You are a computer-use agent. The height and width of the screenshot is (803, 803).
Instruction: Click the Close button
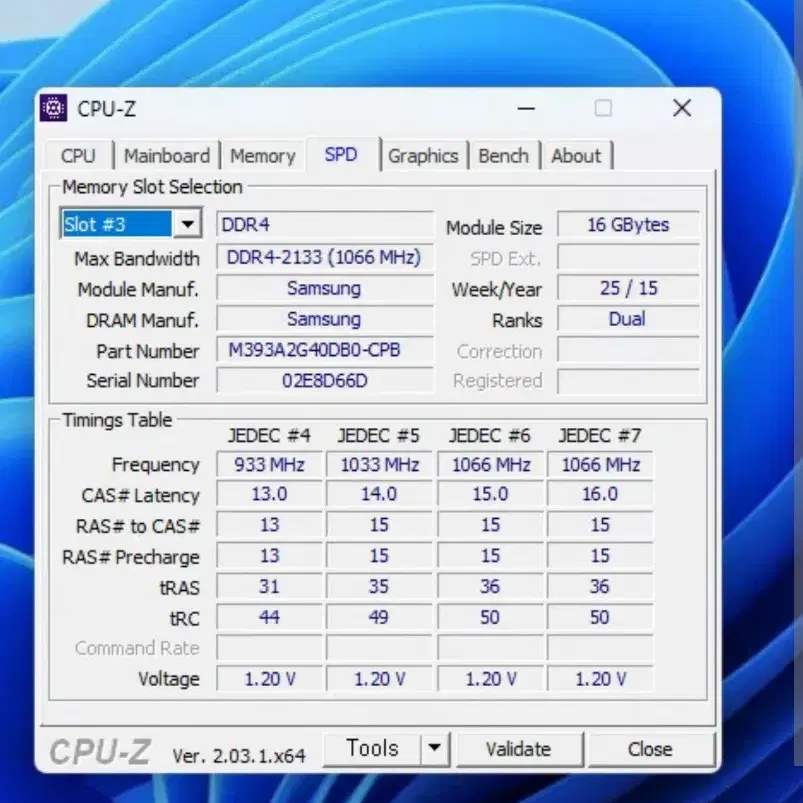pyautogui.click(x=650, y=749)
